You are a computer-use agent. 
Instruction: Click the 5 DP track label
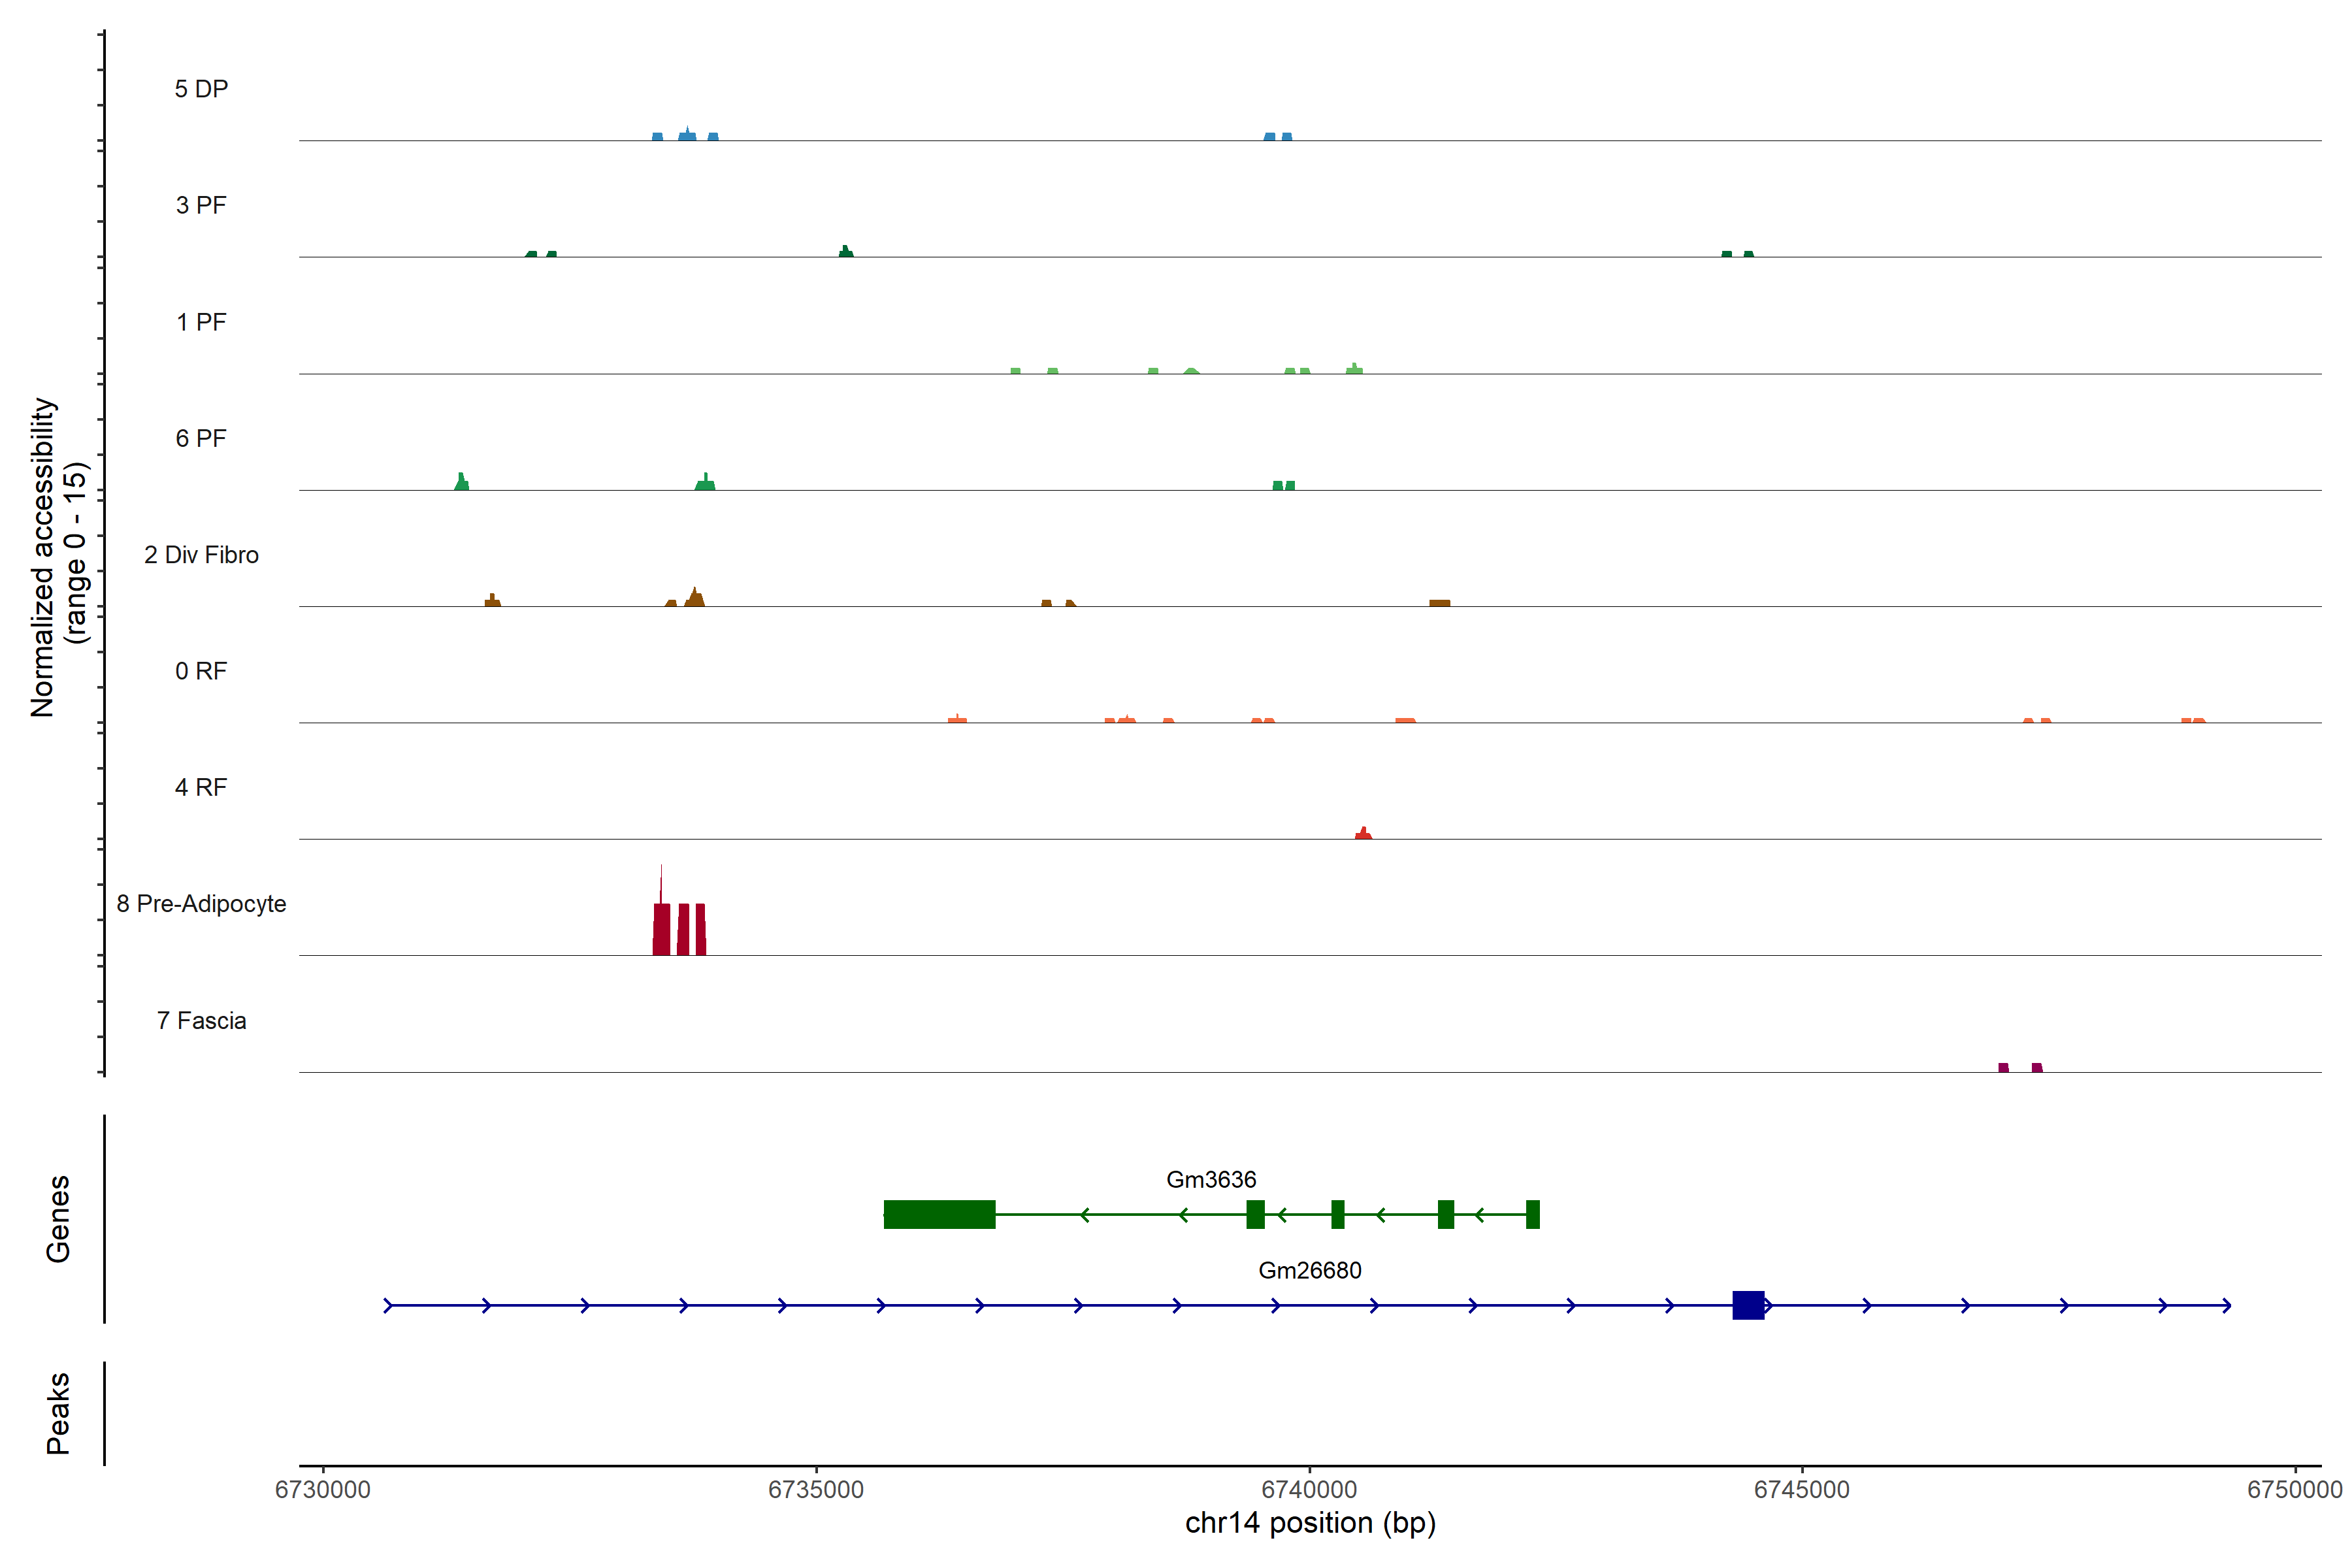click(x=201, y=89)
